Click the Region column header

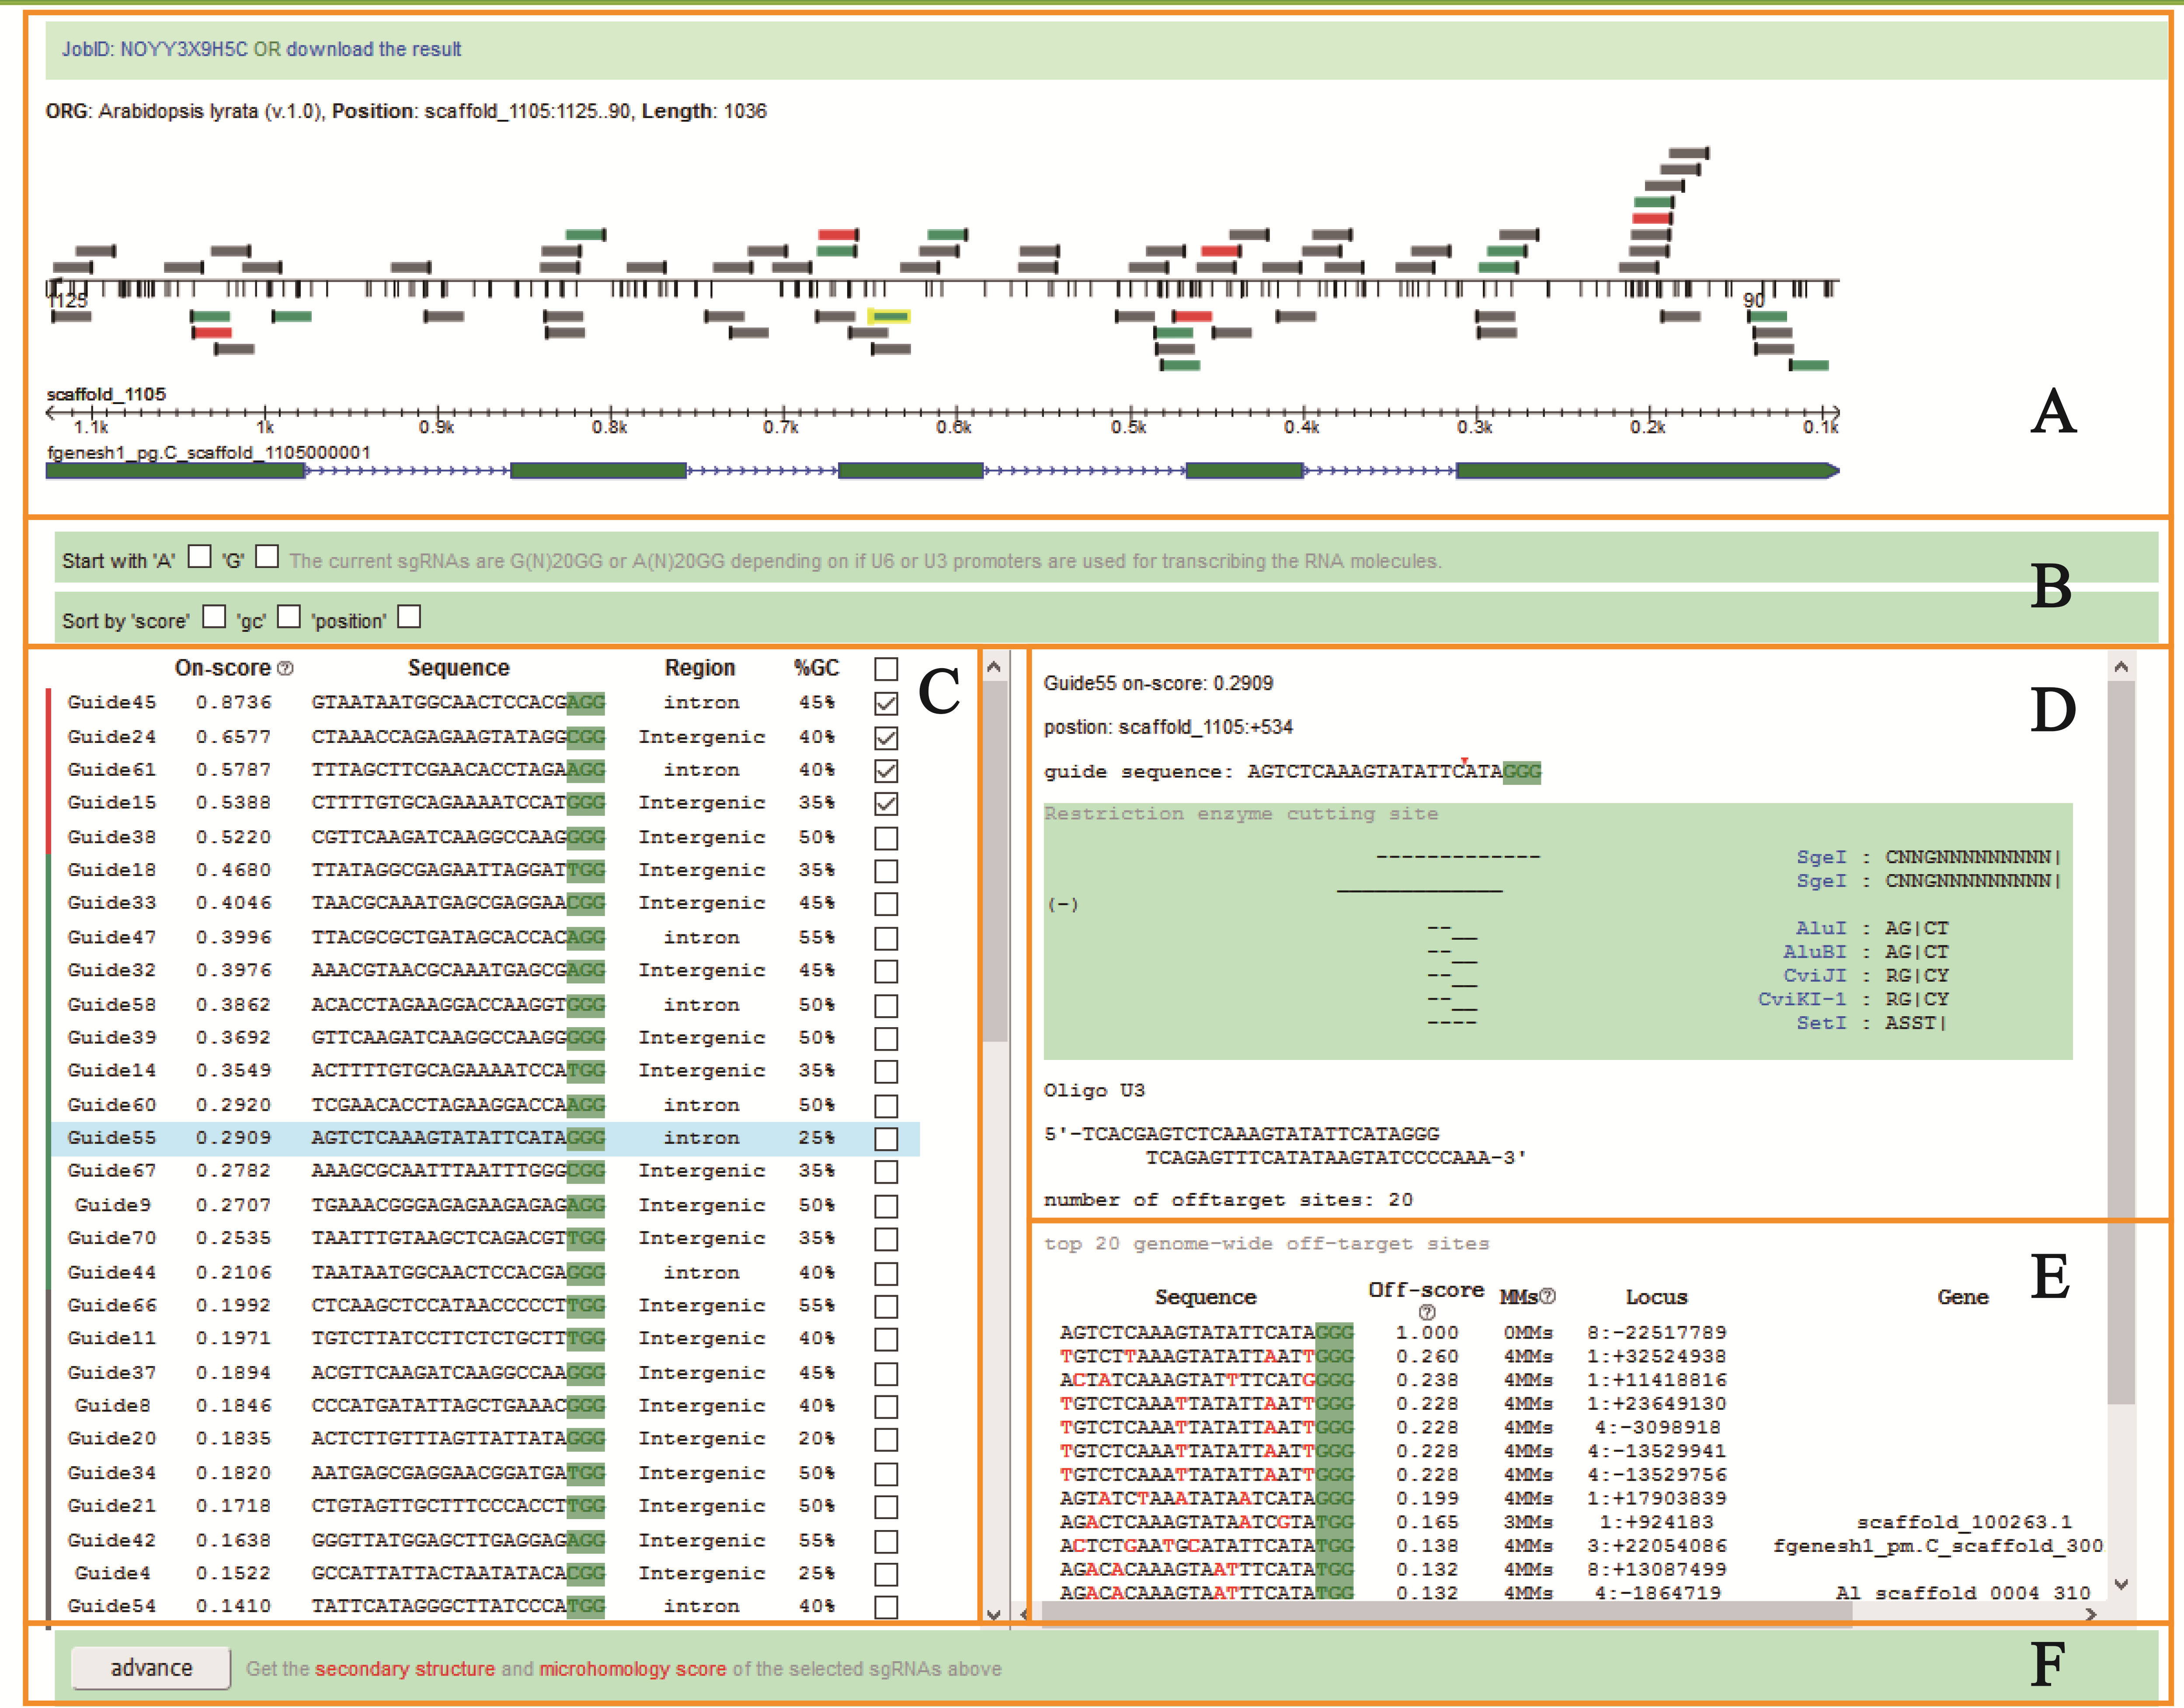[700, 668]
